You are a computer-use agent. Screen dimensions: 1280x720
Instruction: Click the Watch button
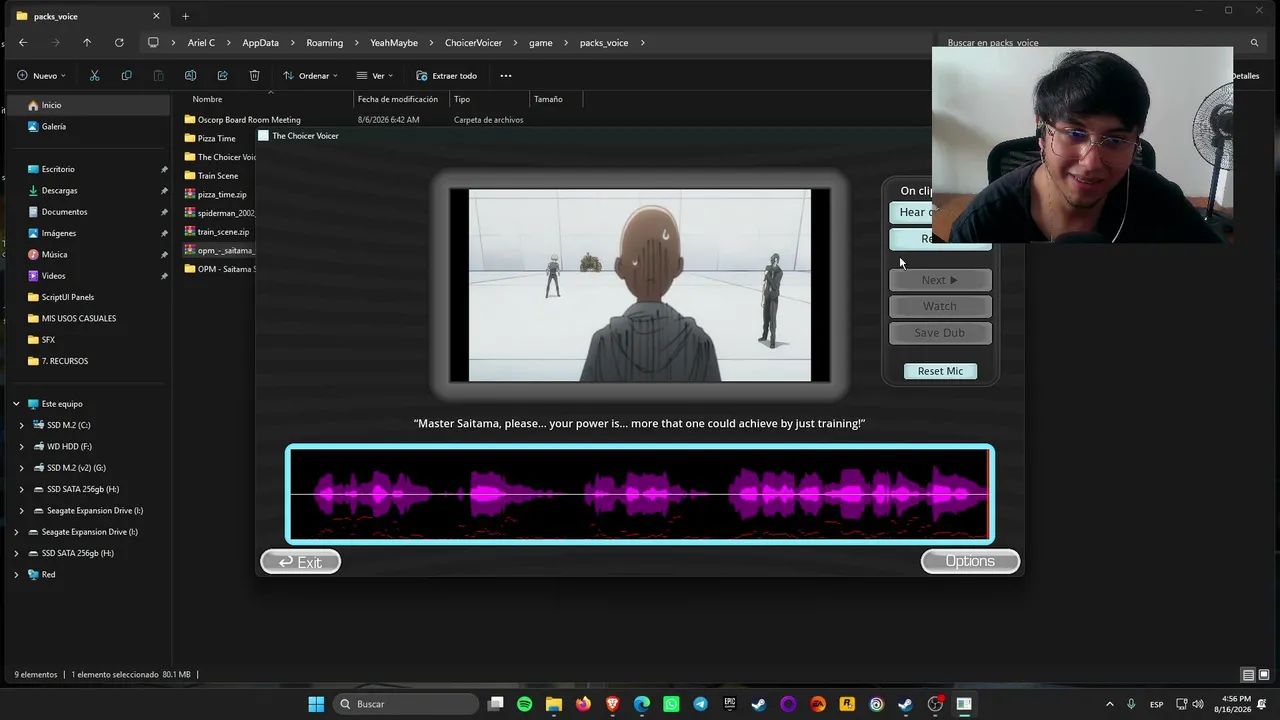[940, 306]
